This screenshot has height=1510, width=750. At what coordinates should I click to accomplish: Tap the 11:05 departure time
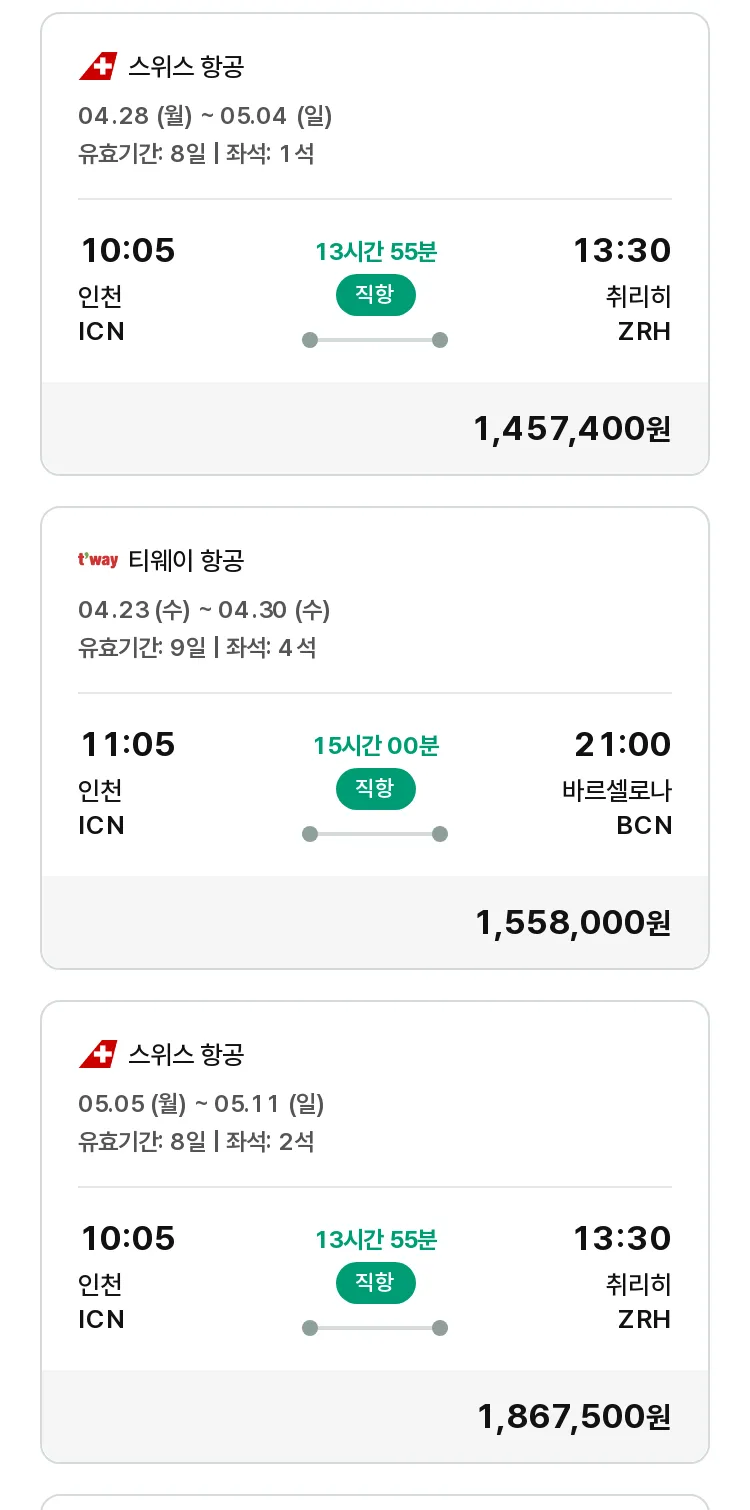pos(128,745)
